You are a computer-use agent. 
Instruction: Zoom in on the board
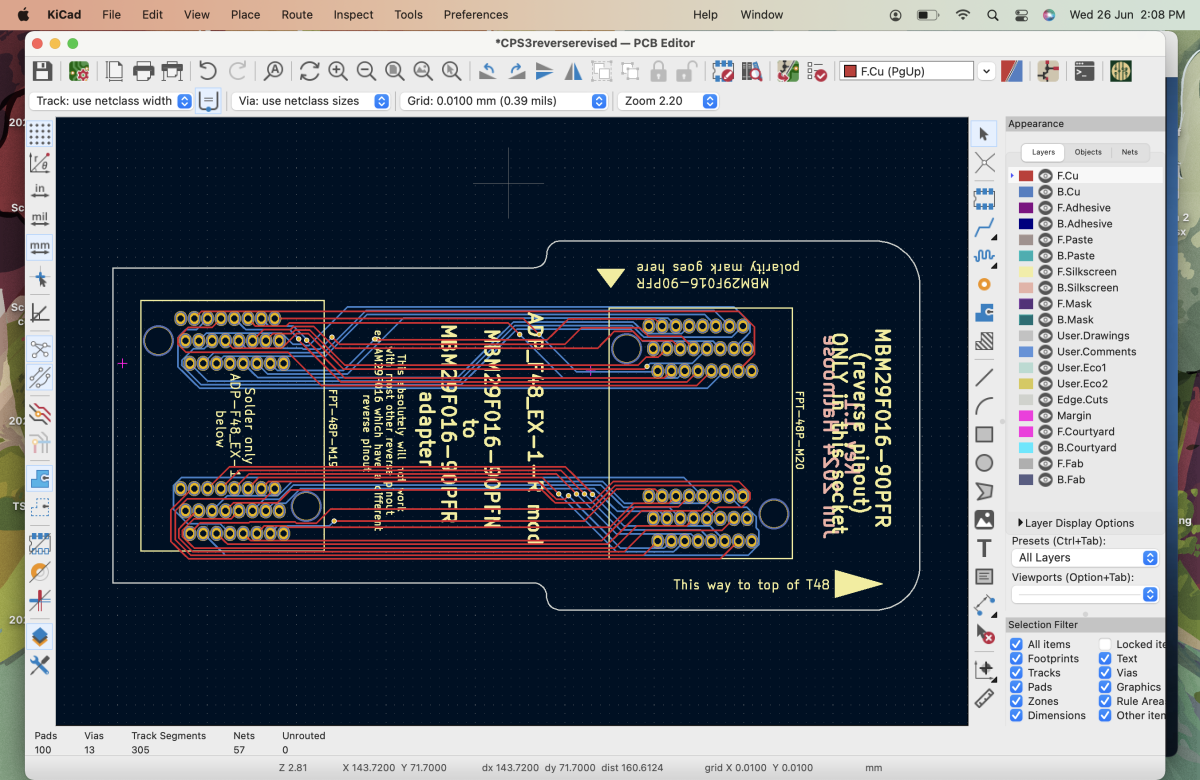(338, 71)
